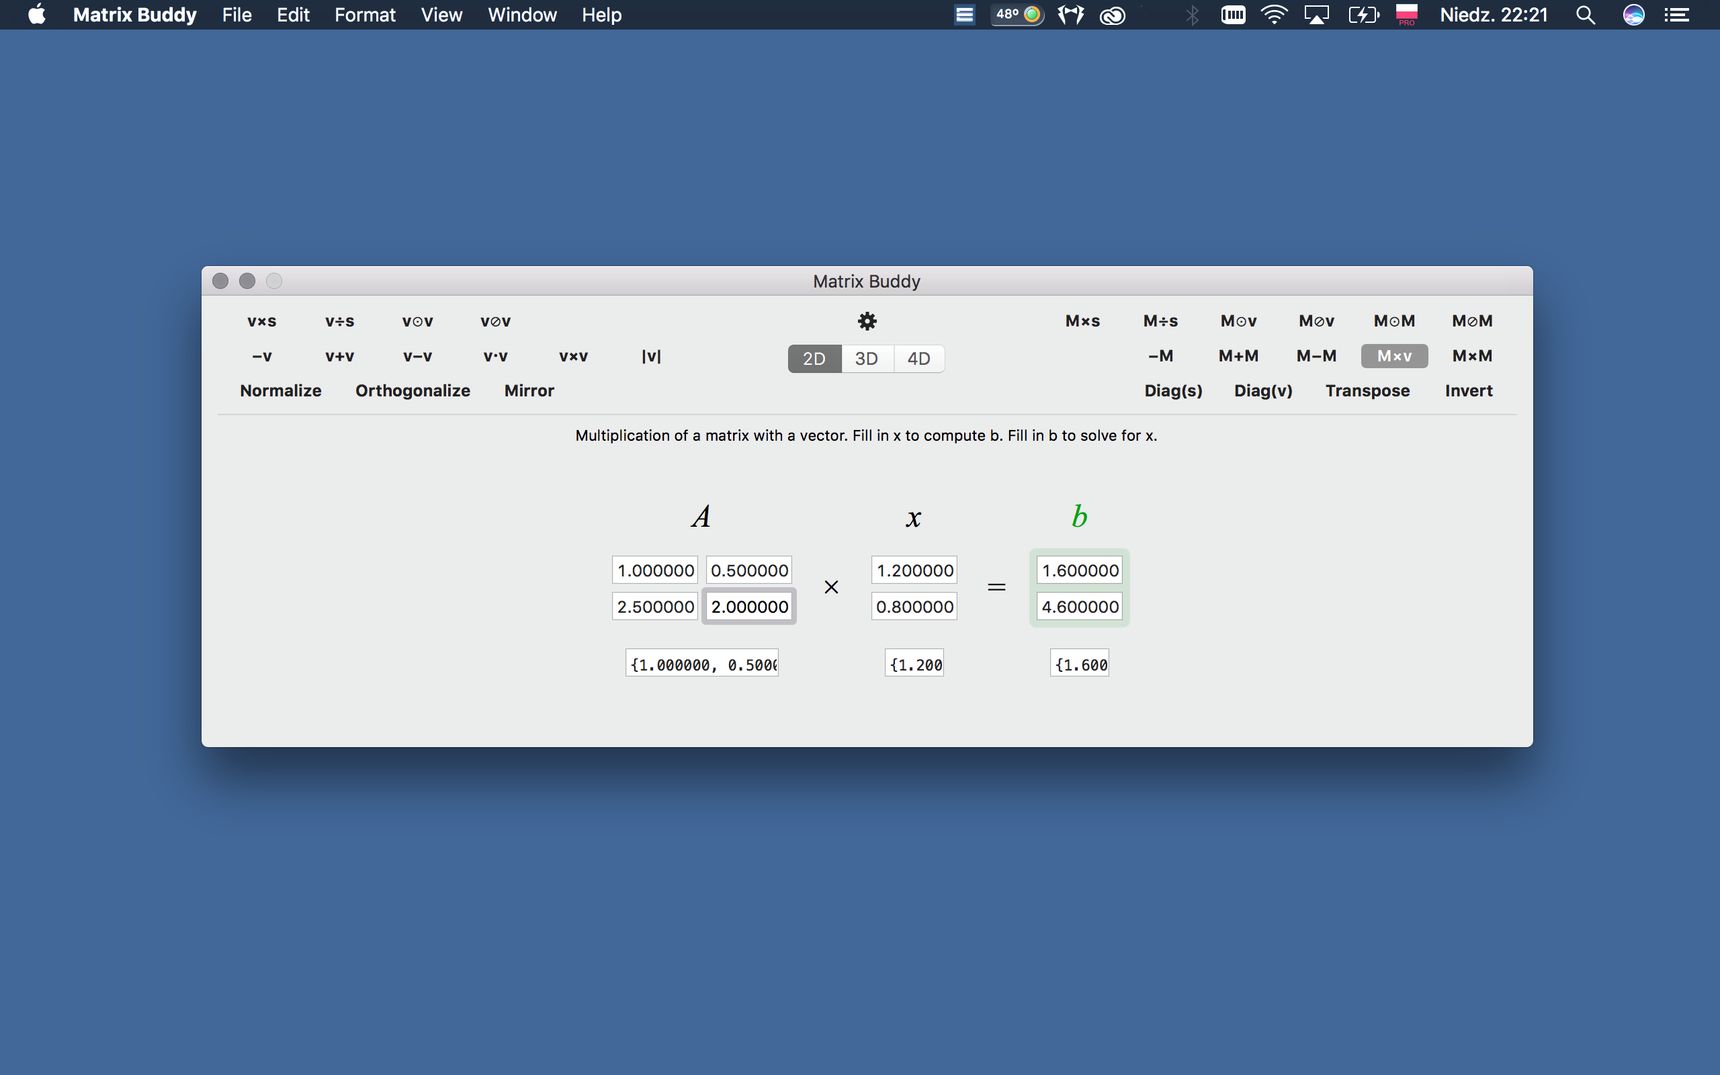
Task: Open the Matrix Buddy application menu
Action: (135, 14)
